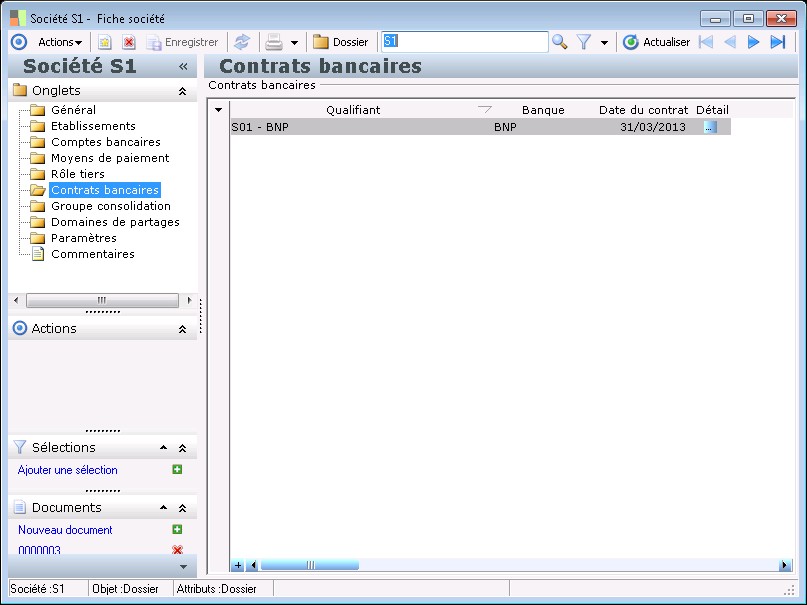This screenshot has width=807, height=605.
Task: Select Moyens de paiement in tree
Action: (110, 158)
